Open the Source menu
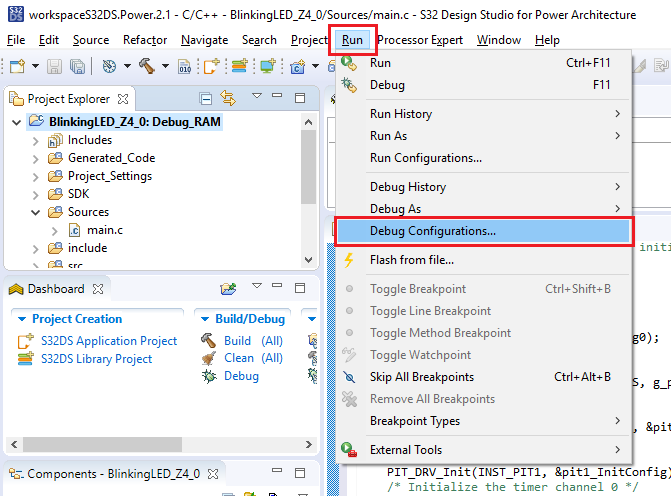 [x=91, y=40]
